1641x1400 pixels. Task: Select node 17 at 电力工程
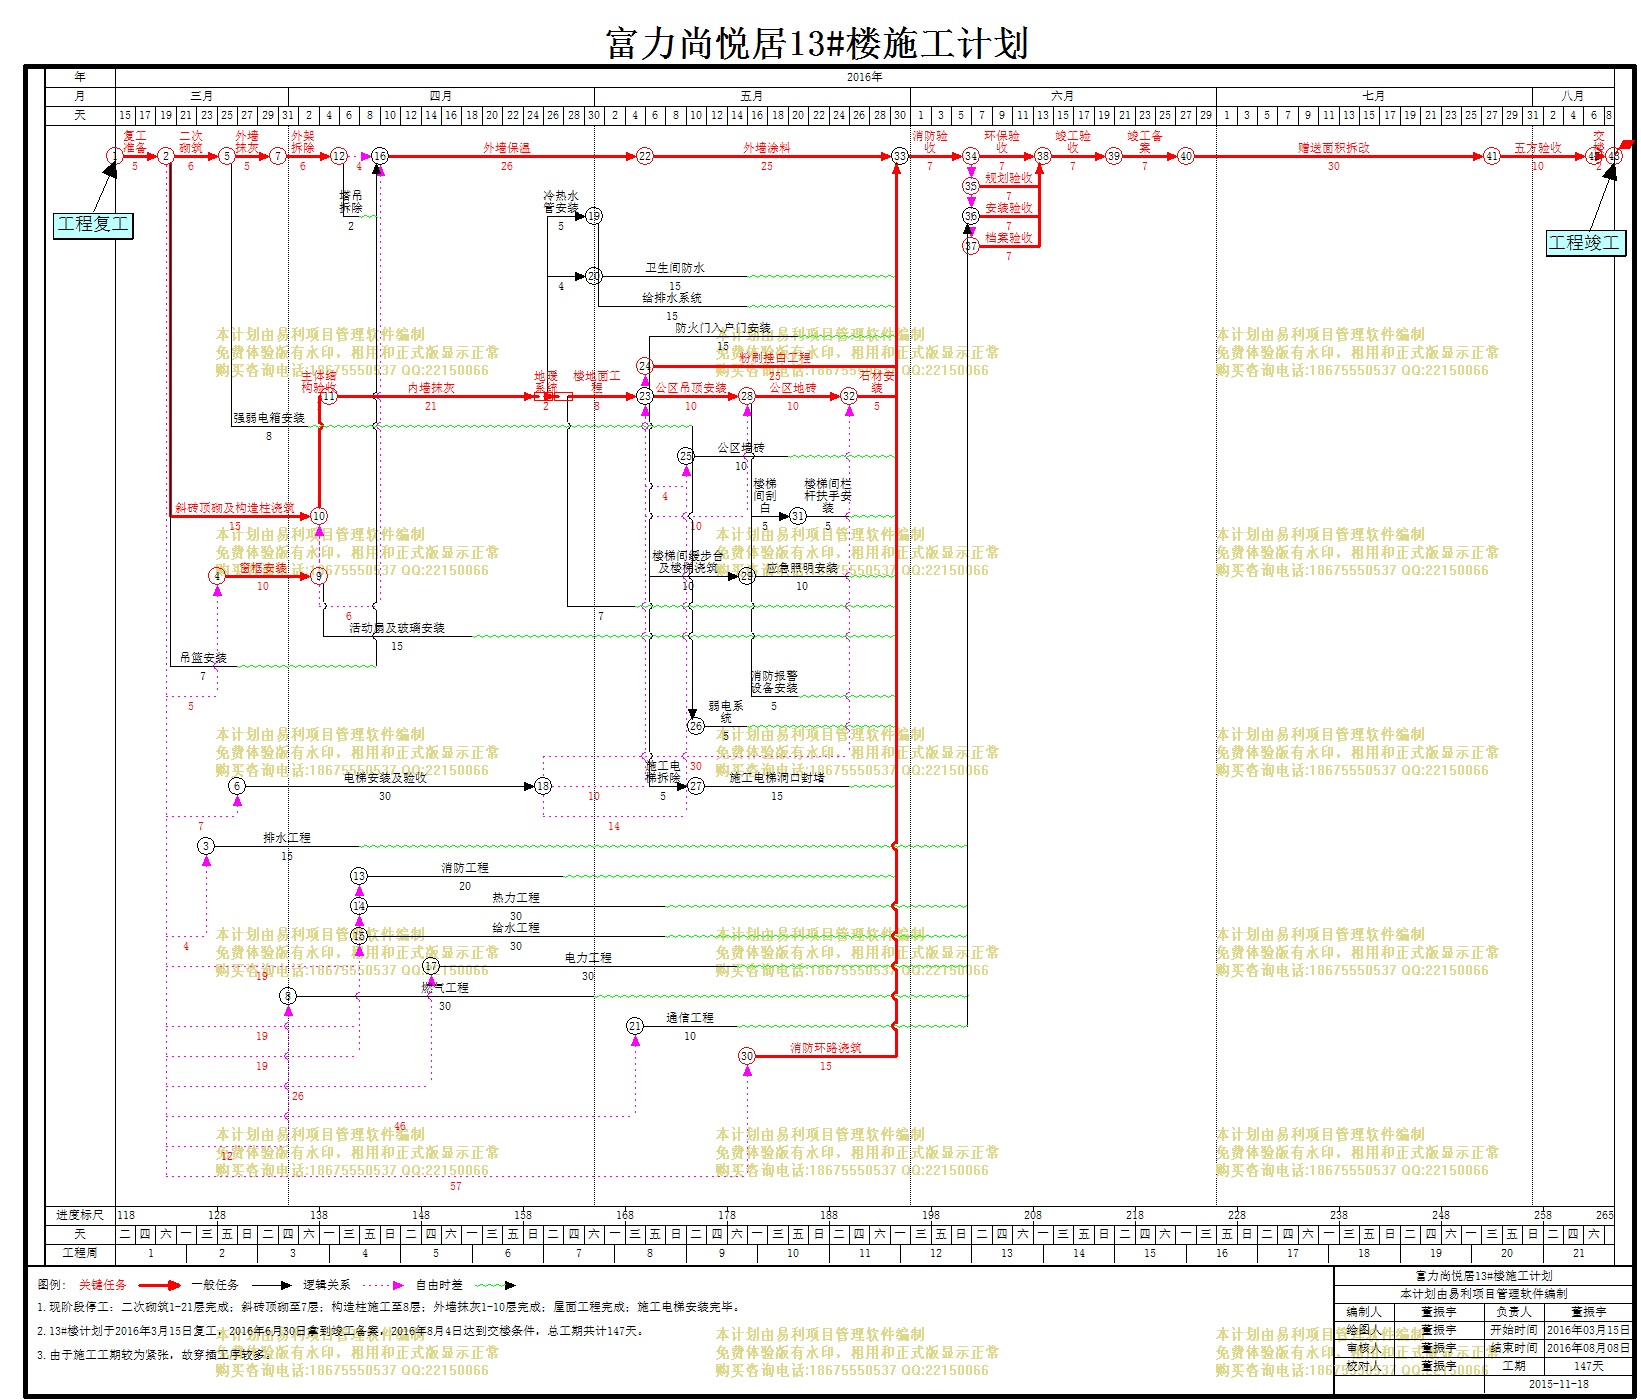pyautogui.click(x=431, y=966)
